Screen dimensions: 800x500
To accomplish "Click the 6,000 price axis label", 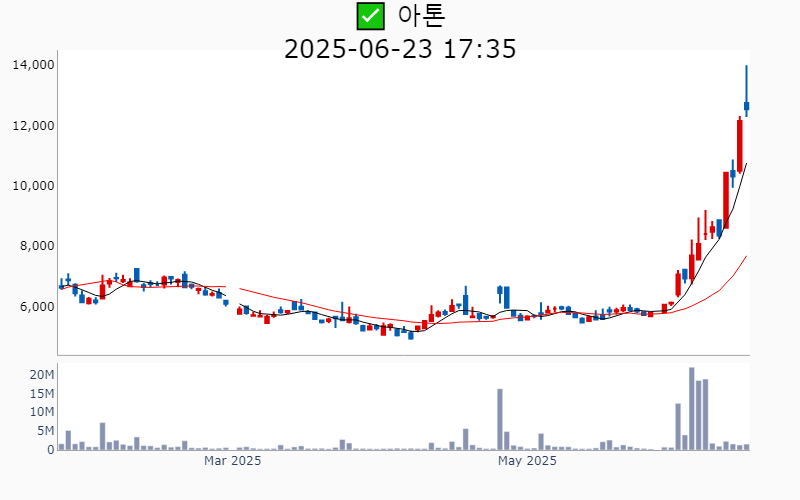I will (37, 307).
